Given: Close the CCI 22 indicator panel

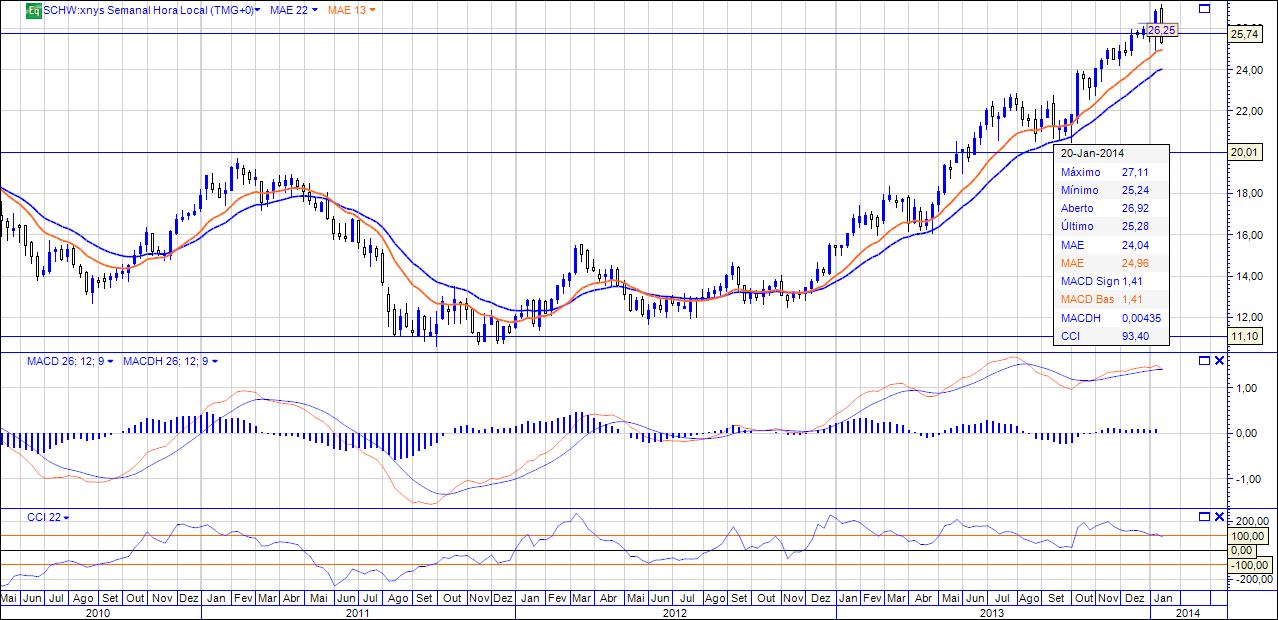Looking at the screenshot, I should 1219,516.
